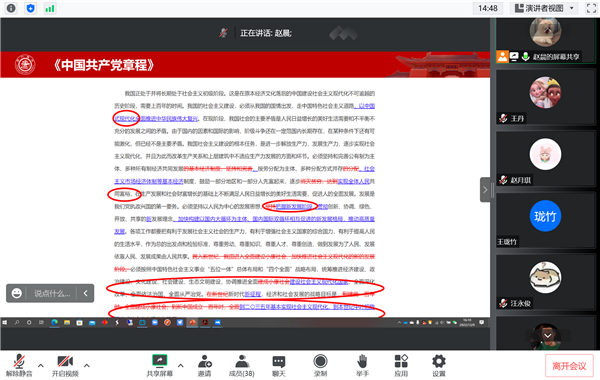Show more participants with the down chevron
The width and height of the screenshot is (600, 380).
click(548, 336)
